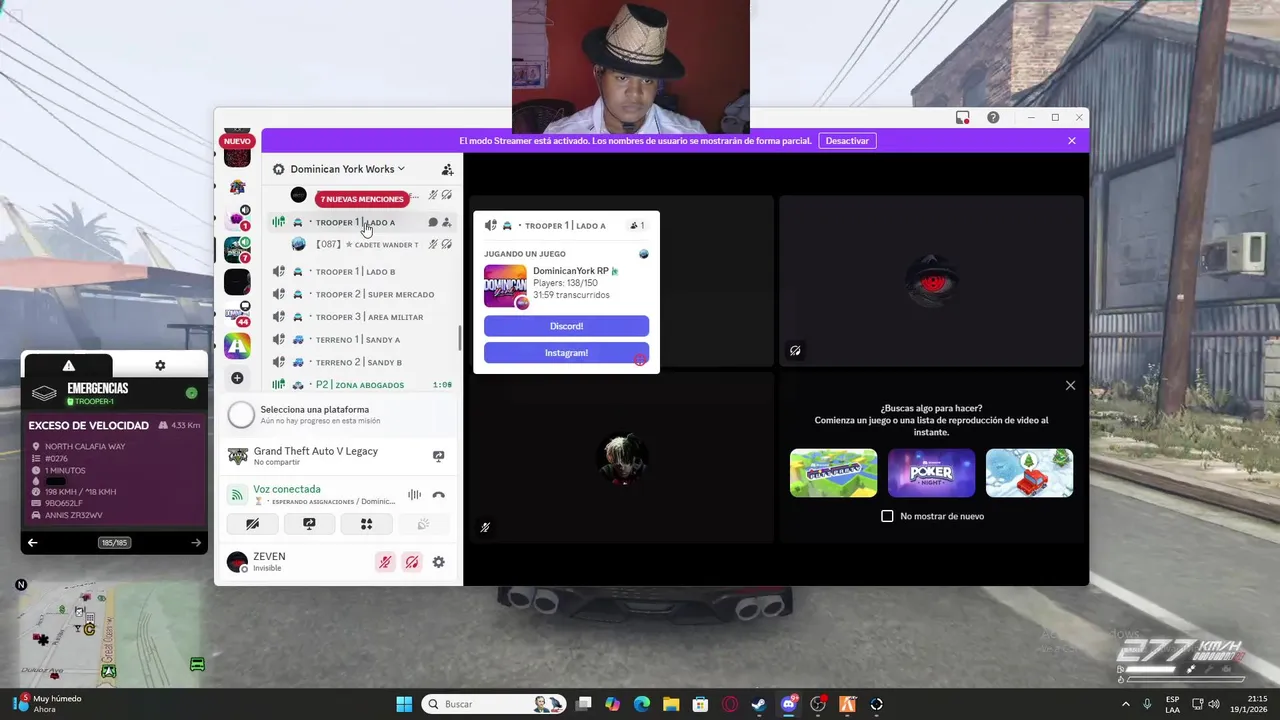Open settings gear tab in emergency panel
Image resolution: width=1280 pixels, height=720 pixels.
(x=160, y=365)
